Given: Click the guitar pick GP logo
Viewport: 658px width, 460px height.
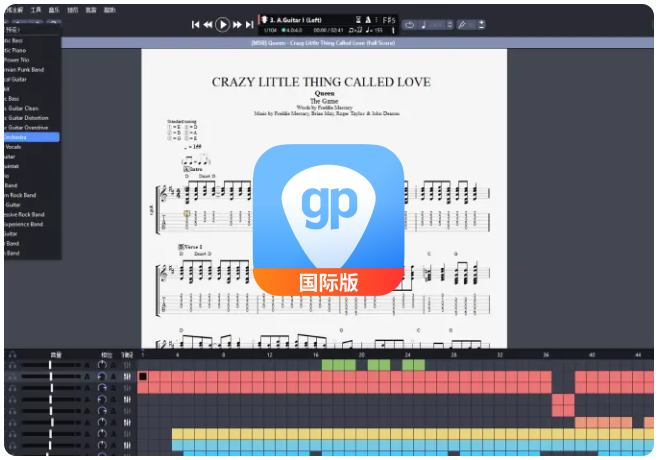Looking at the screenshot, I should click(329, 217).
